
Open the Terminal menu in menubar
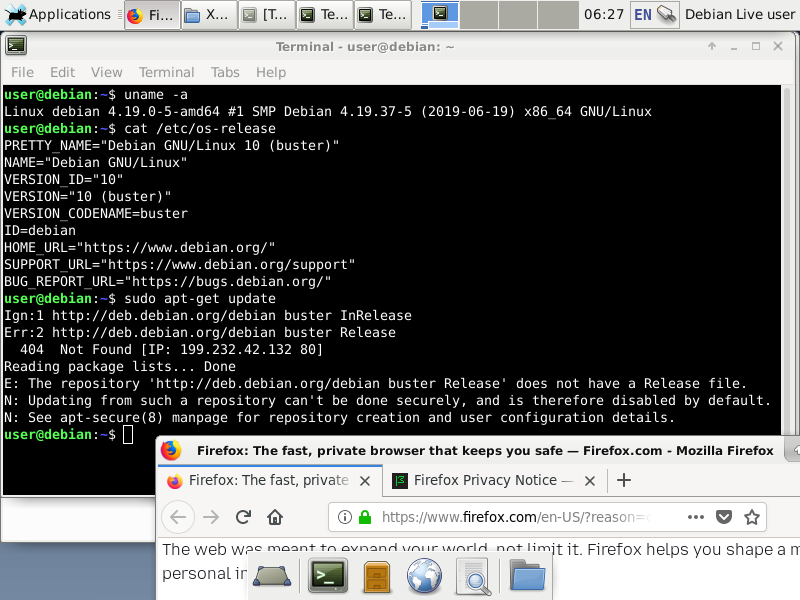point(166,72)
